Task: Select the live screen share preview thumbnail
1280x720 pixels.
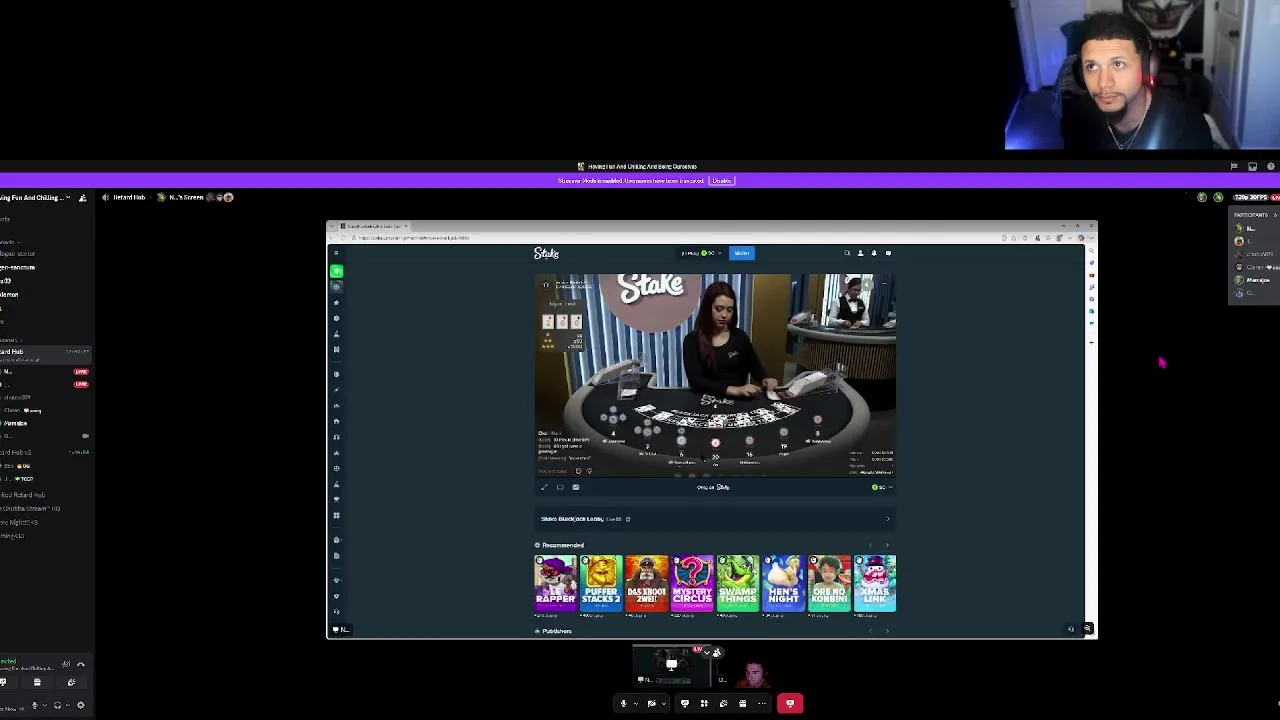Action: [671, 666]
